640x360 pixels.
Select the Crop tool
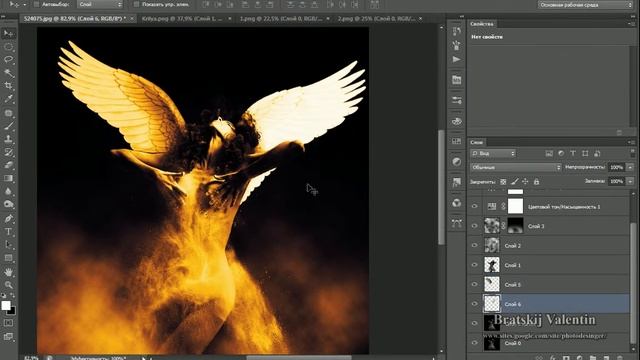[x=8, y=86]
